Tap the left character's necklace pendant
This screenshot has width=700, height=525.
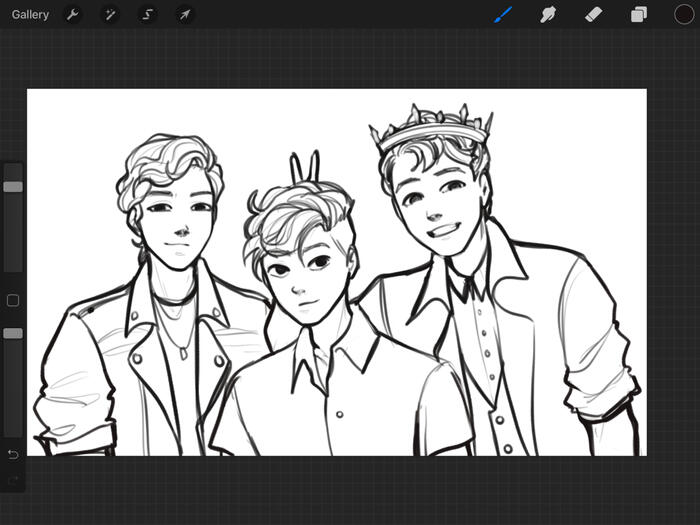point(184,351)
